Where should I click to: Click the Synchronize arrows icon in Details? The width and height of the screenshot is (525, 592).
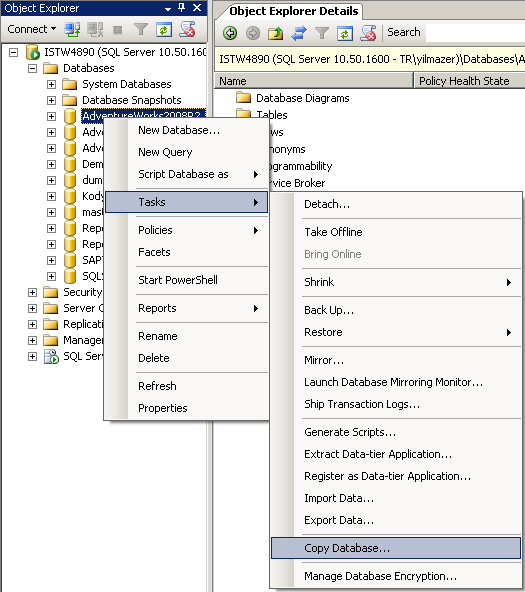click(x=299, y=33)
